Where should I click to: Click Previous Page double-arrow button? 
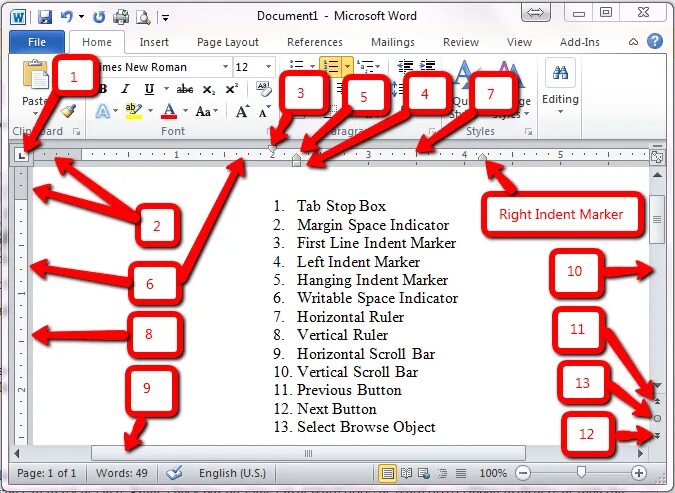coord(657,401)
